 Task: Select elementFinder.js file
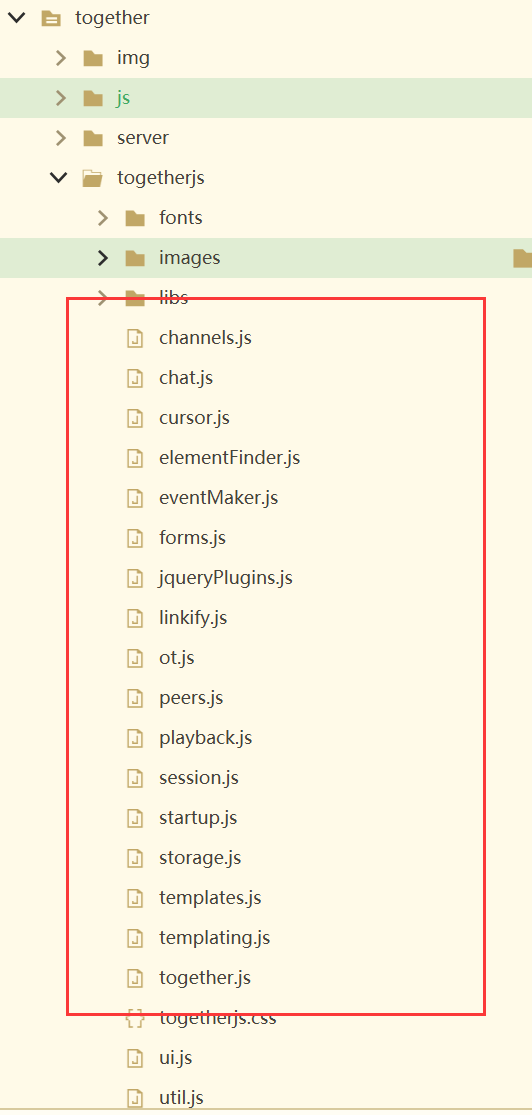(x=230, y=457)
